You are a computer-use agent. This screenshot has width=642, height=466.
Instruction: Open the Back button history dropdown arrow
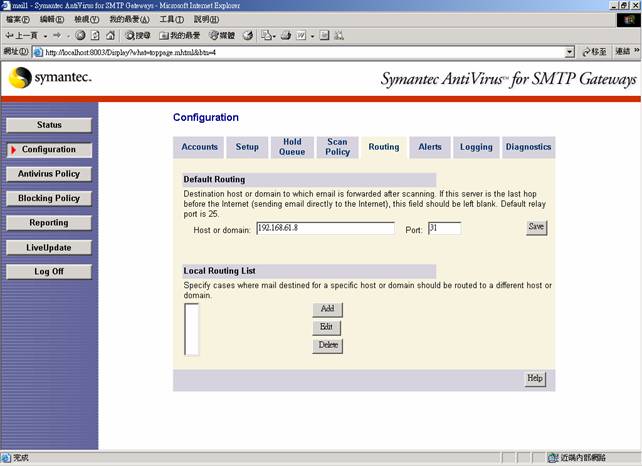tap(45, 36)
